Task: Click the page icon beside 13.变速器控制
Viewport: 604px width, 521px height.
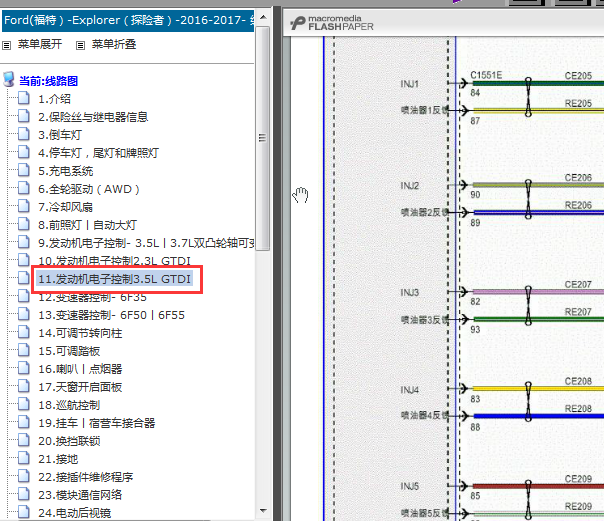Action: (x=23, y=314)
